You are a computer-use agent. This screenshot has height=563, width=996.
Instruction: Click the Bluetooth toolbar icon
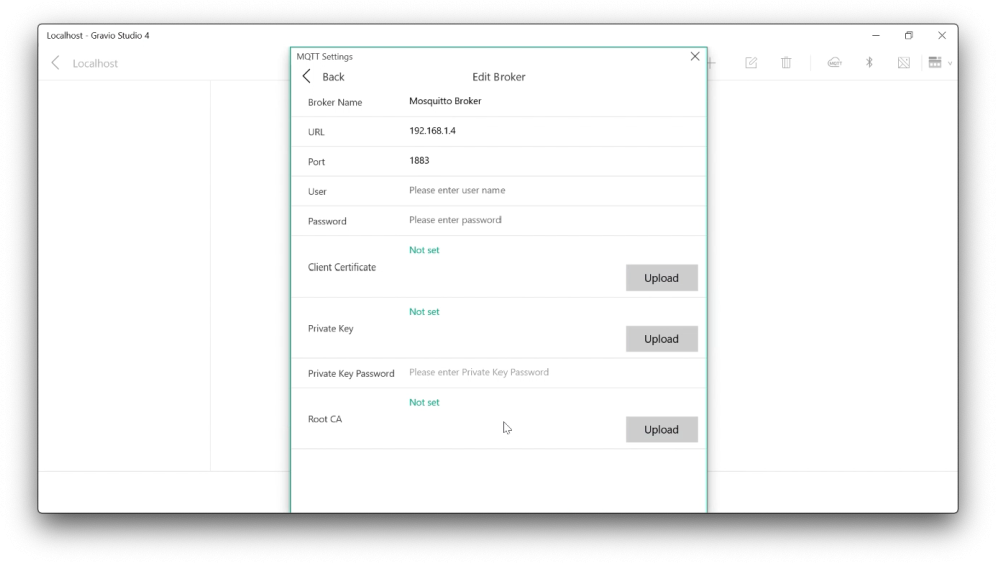pyautogui.click(x=869, y=62)
